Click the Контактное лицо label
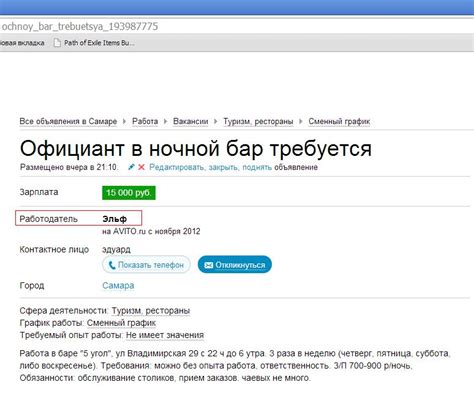Viewport: 474px width, 393px height. click(x=54, y=249)
